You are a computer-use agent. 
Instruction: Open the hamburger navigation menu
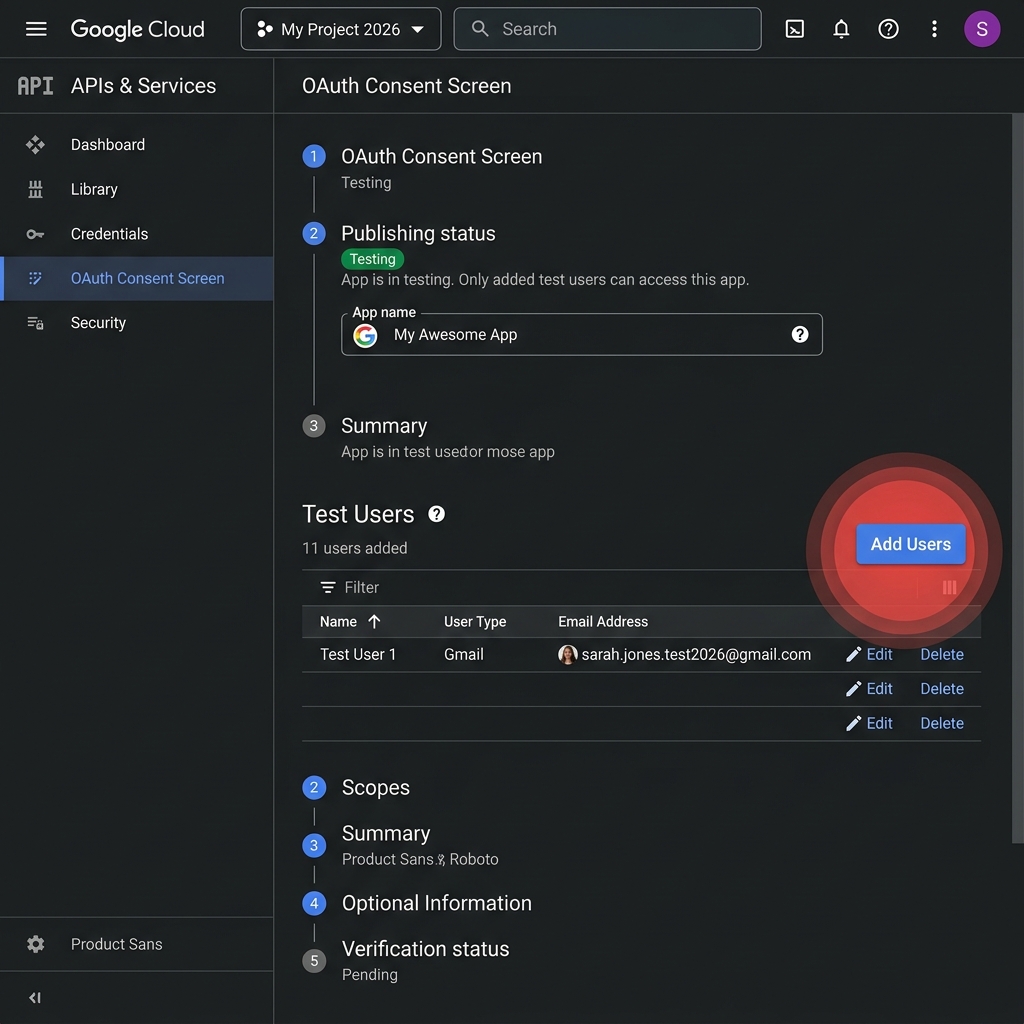pos(36,29)
